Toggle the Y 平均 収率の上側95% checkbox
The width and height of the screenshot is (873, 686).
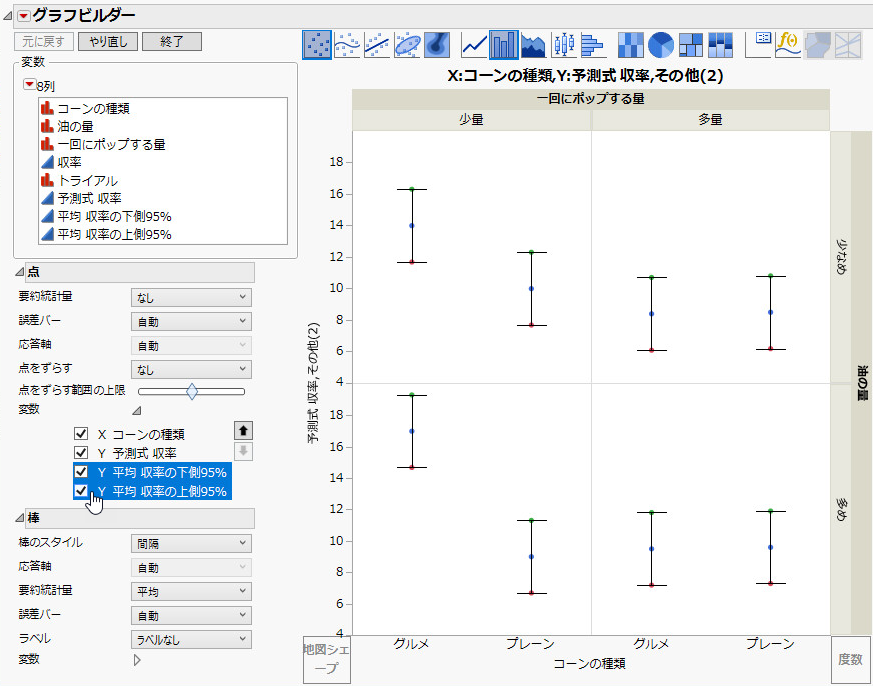81,491
